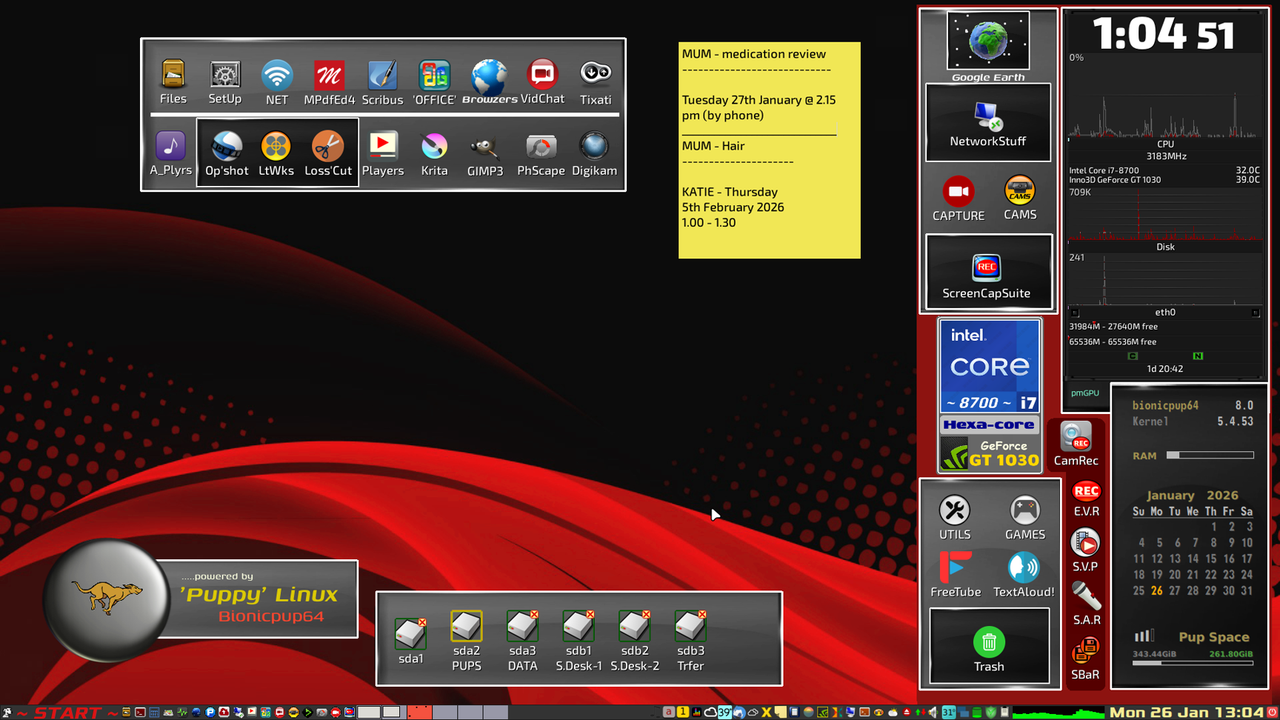Start the Tixati torrent client

coord(596,73)
